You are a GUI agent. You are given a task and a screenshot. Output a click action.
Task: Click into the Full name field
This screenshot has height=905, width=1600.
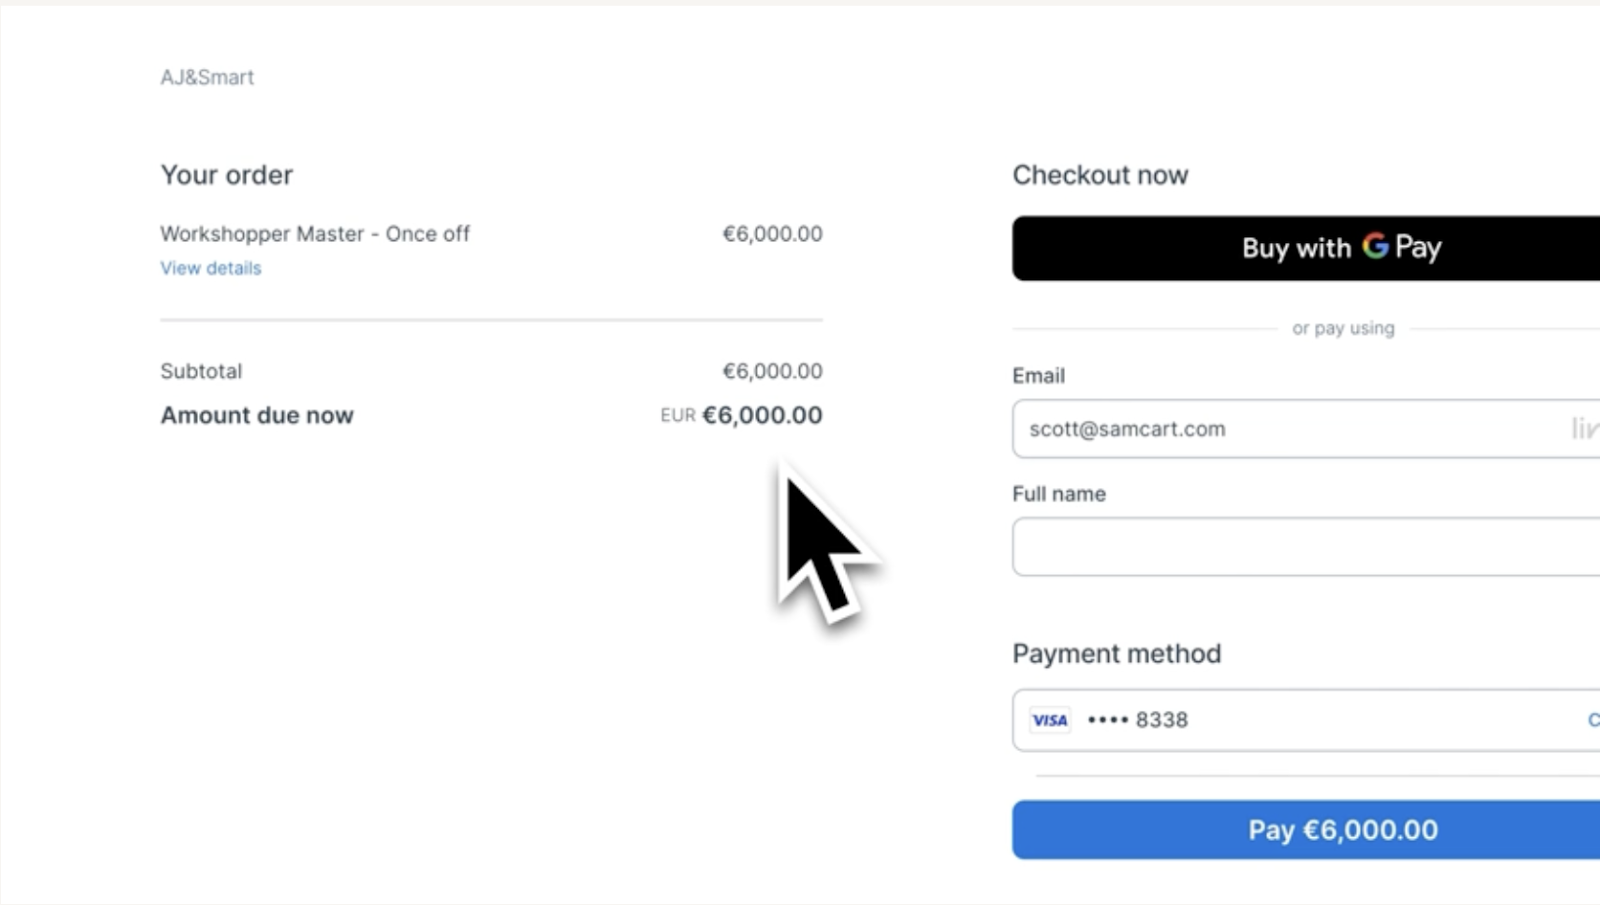tap(1300, 547)
